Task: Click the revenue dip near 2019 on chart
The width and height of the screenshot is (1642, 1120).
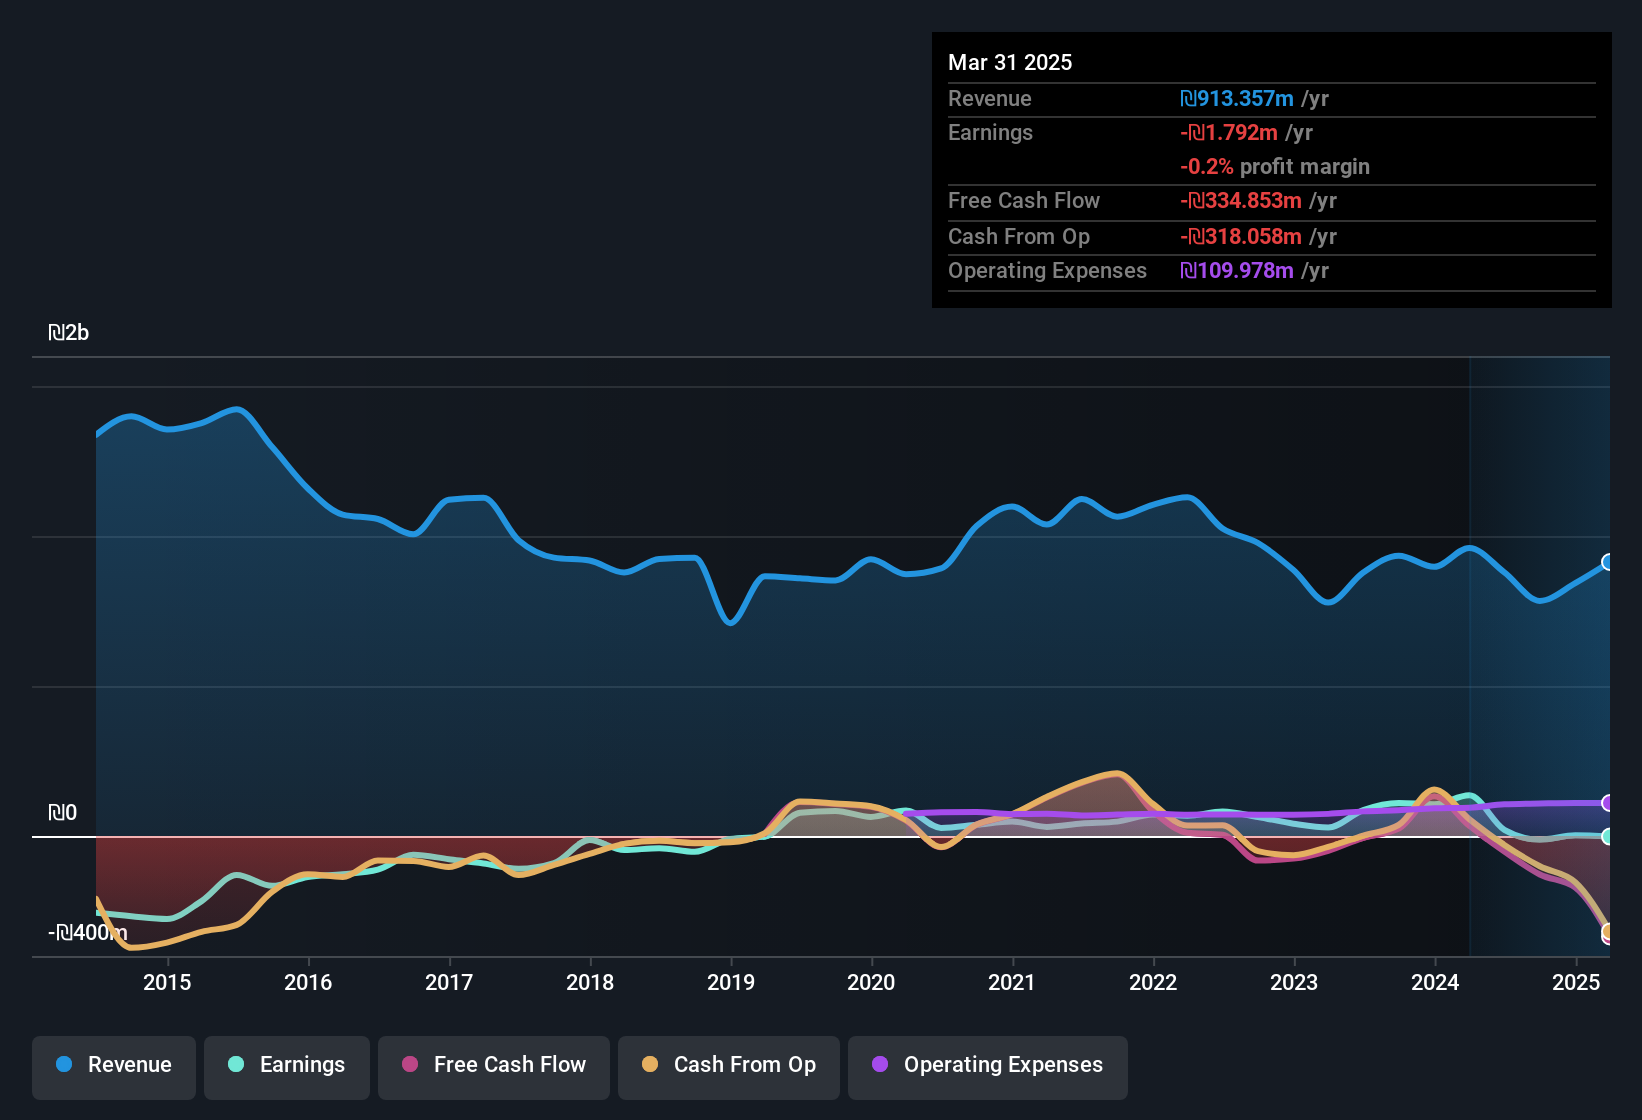Action: (729, 622)
